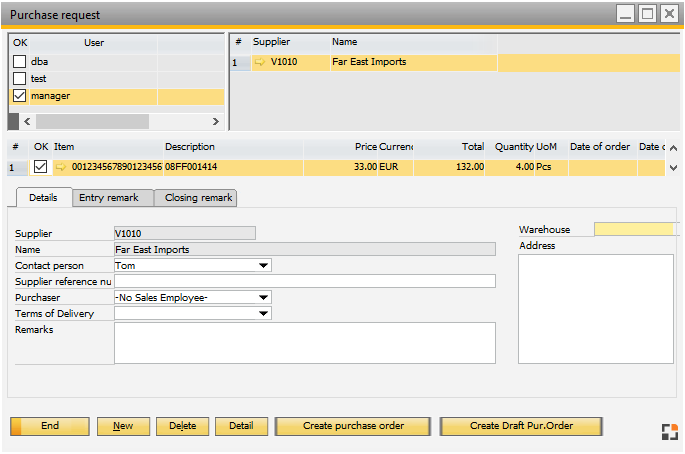The height and width of the screenshot is (454, 685).
Task: Click the link arrow beside item 001234567890123456
Action: (61, 167)
